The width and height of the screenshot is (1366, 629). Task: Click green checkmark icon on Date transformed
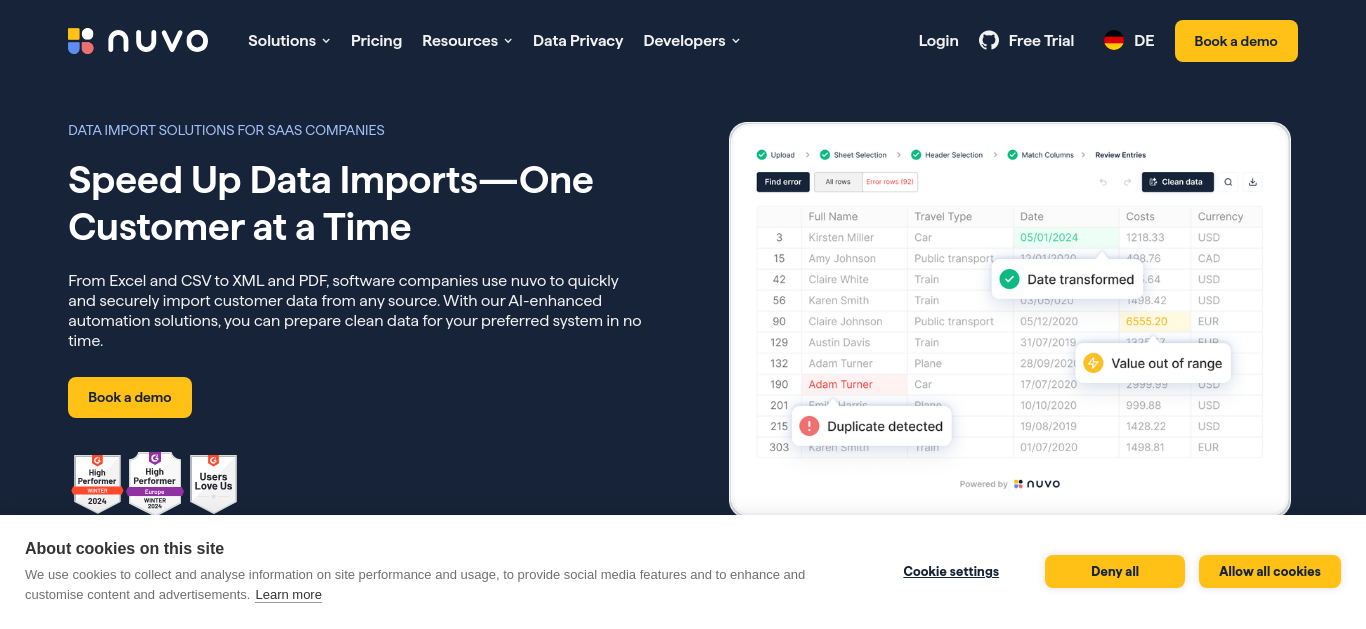coord(1009,279)
